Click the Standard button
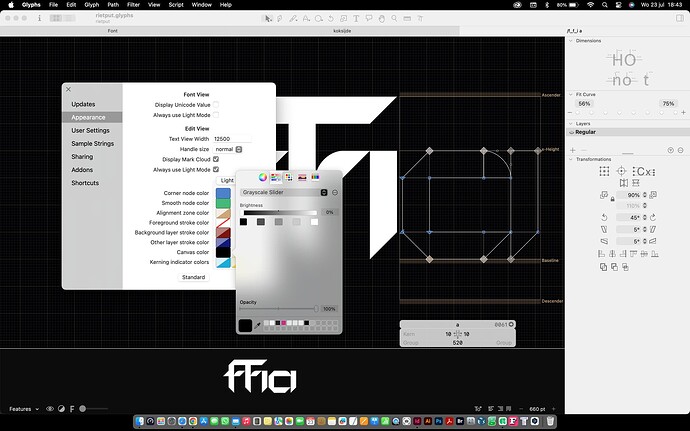Viewport: 690px width, 431px height. click(193, 277)
